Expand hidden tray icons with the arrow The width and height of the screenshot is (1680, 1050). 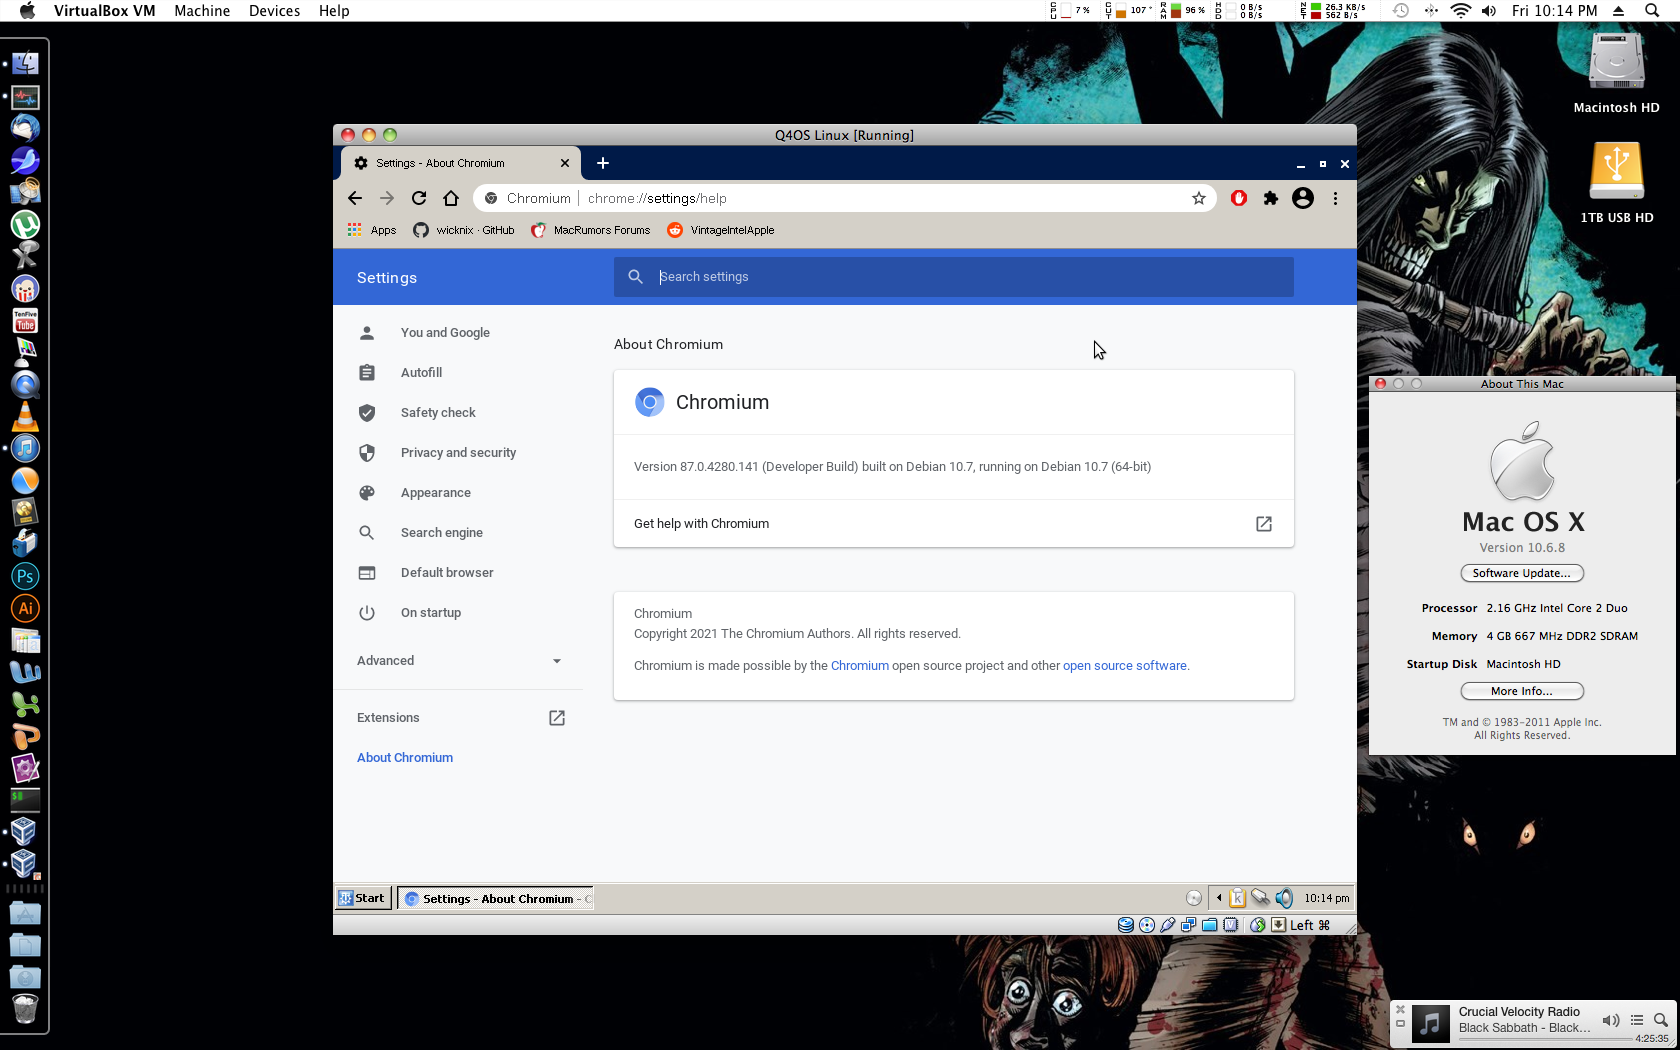(x=1218, y=898)
